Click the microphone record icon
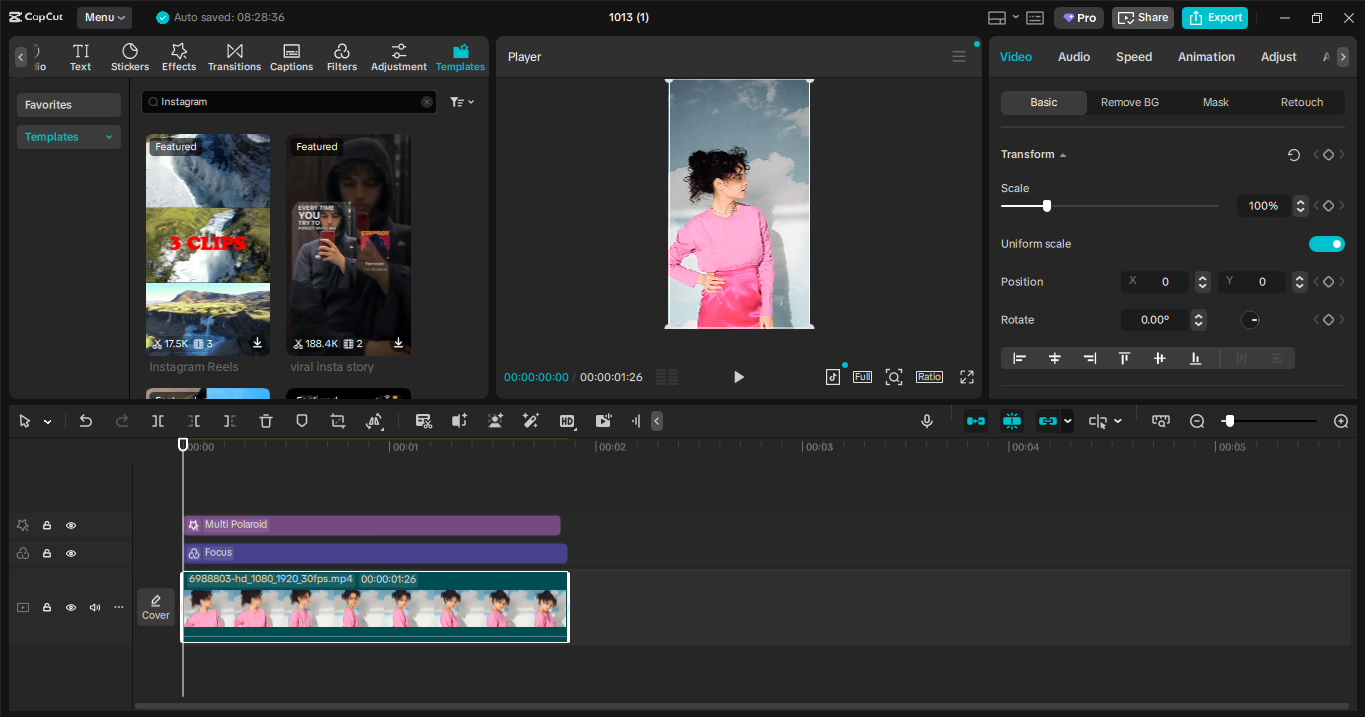This screenshot has height=717, width=1365. [926, 421]
